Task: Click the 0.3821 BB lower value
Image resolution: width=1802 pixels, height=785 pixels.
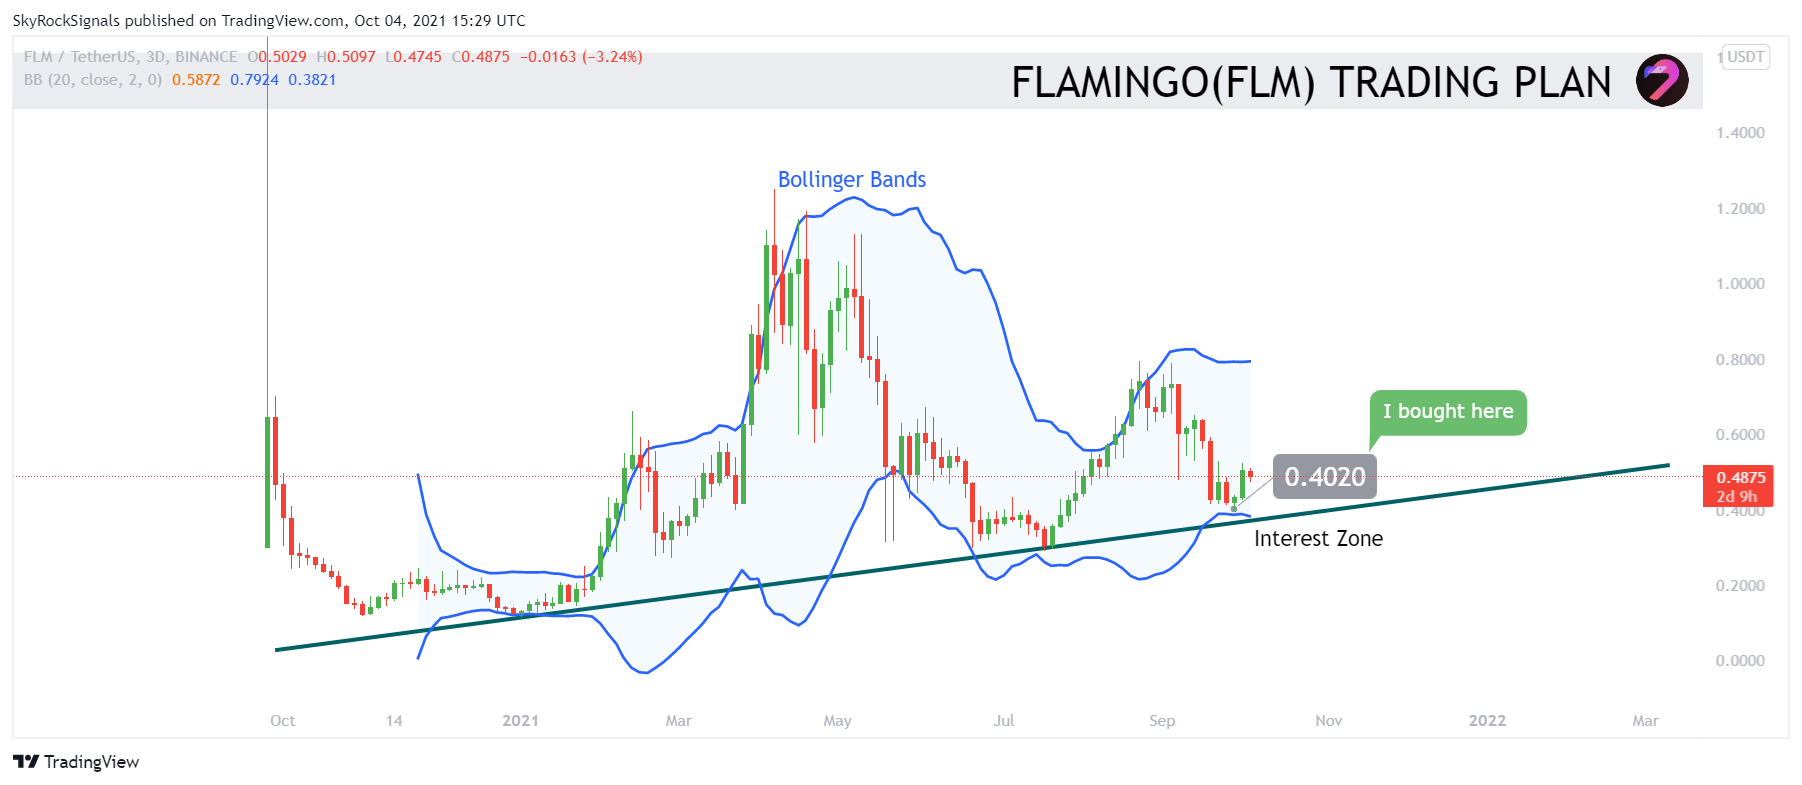Action: pyautogui.click(x=312, y=80)
